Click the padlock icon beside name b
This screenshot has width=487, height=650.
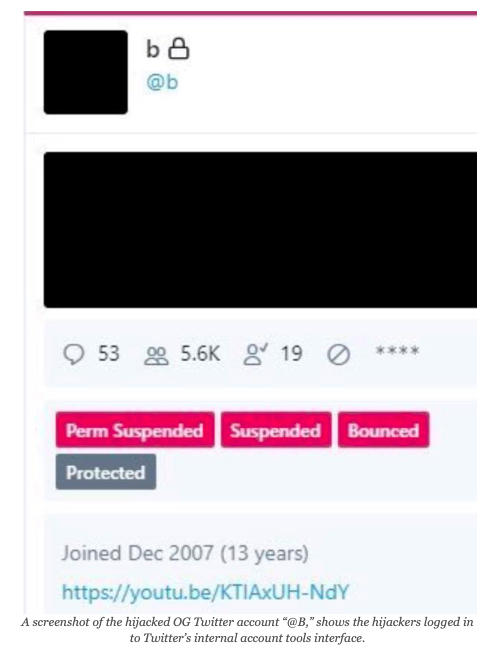[179, 49]
